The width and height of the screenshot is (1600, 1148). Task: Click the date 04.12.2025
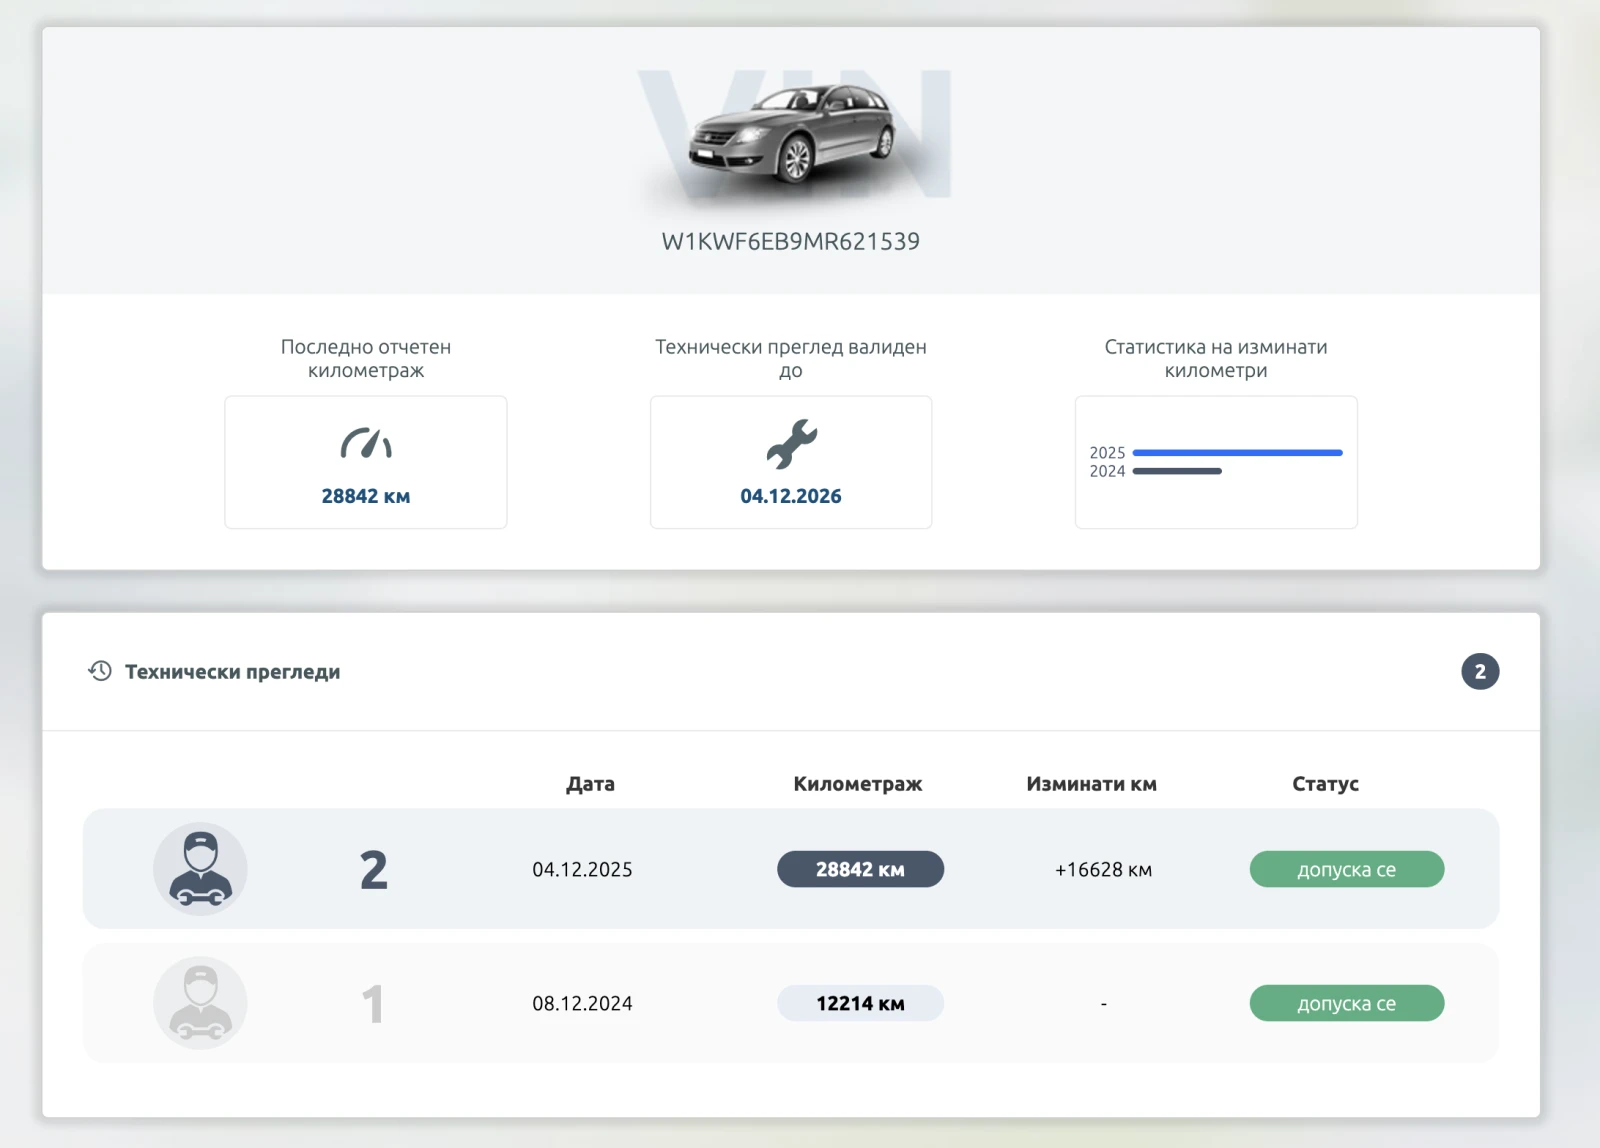point(582,869)
